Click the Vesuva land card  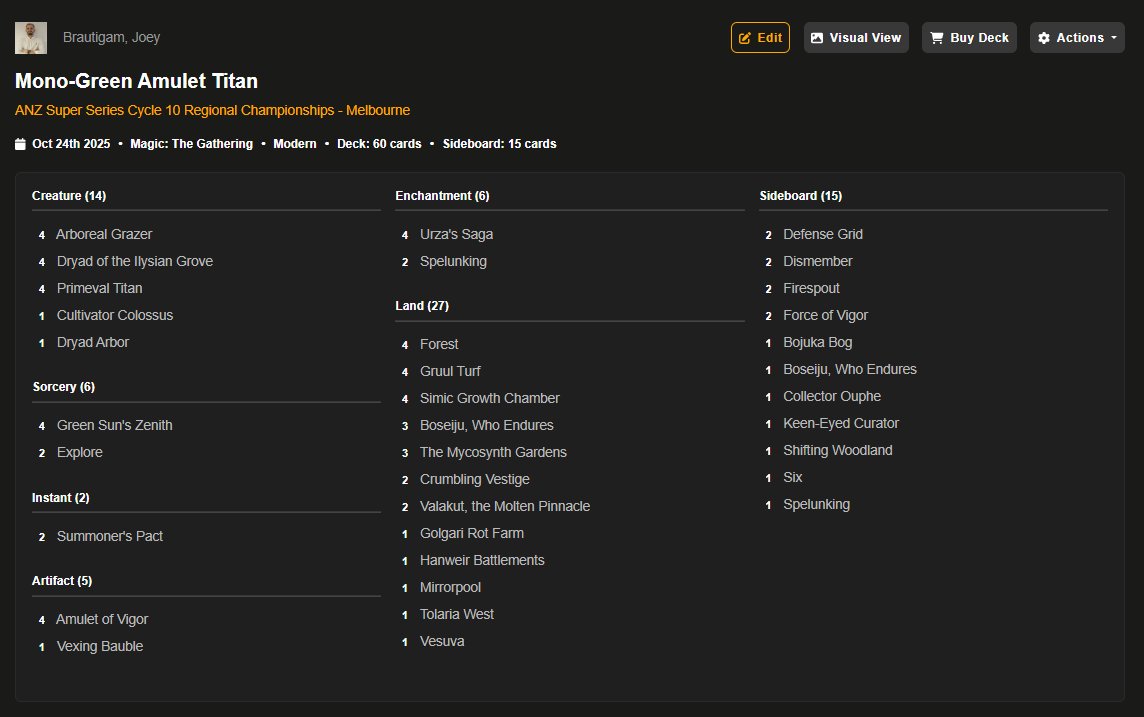[442, 641]
